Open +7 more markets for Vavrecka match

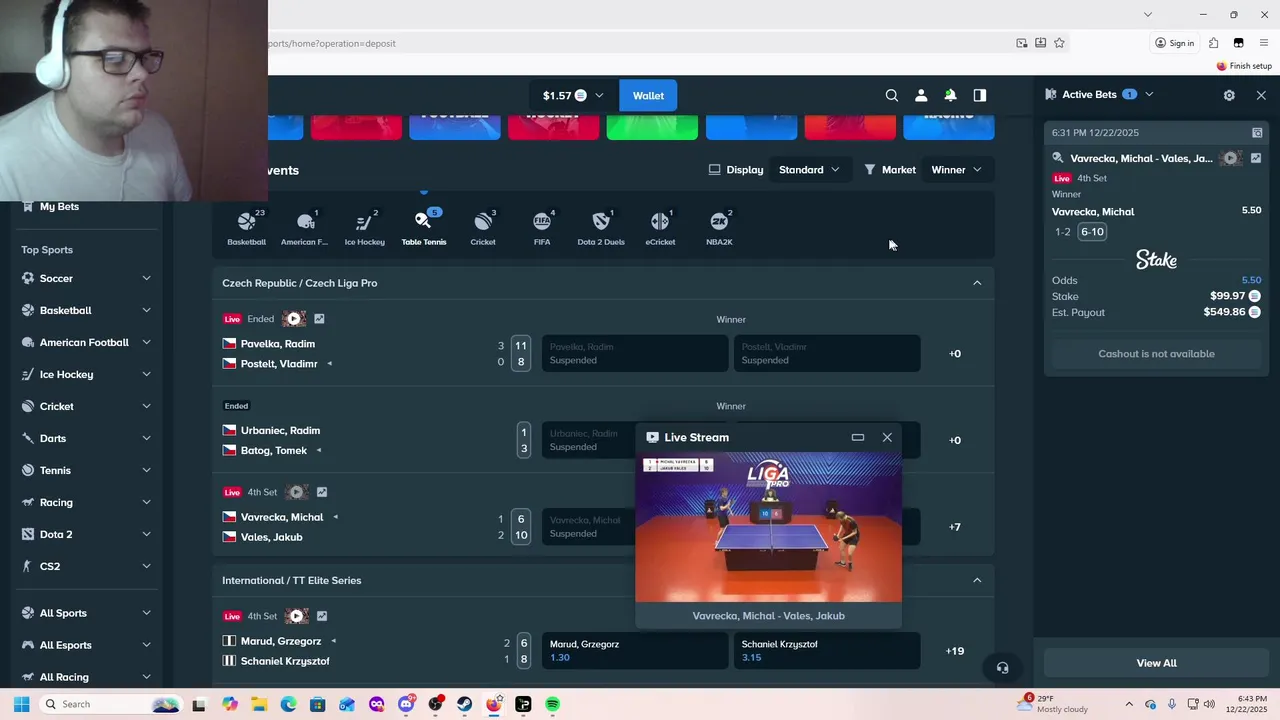[955, 527]
